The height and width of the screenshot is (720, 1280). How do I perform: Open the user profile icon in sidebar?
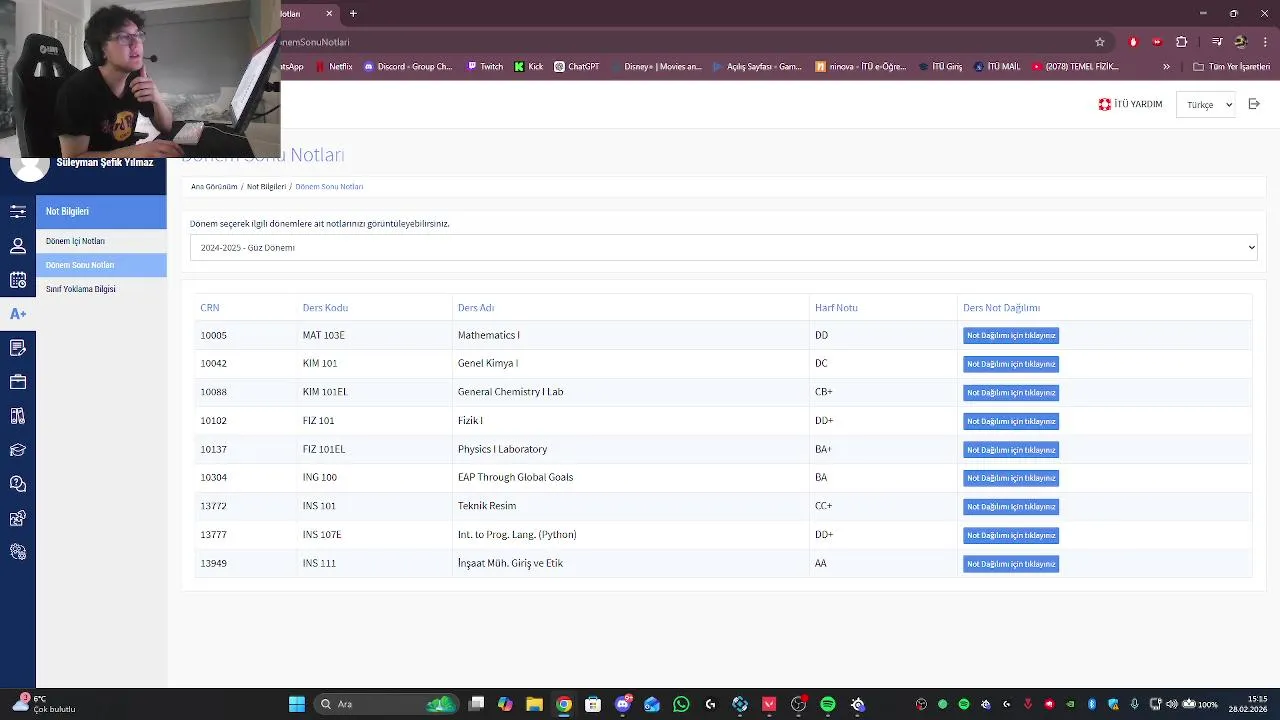click(18, 245)
